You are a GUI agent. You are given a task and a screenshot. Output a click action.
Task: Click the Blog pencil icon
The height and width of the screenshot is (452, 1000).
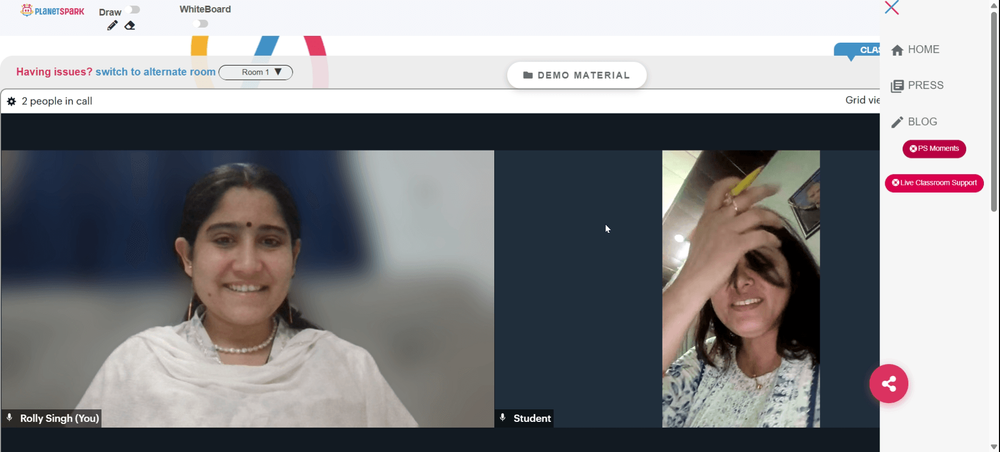tap(897, 122)
